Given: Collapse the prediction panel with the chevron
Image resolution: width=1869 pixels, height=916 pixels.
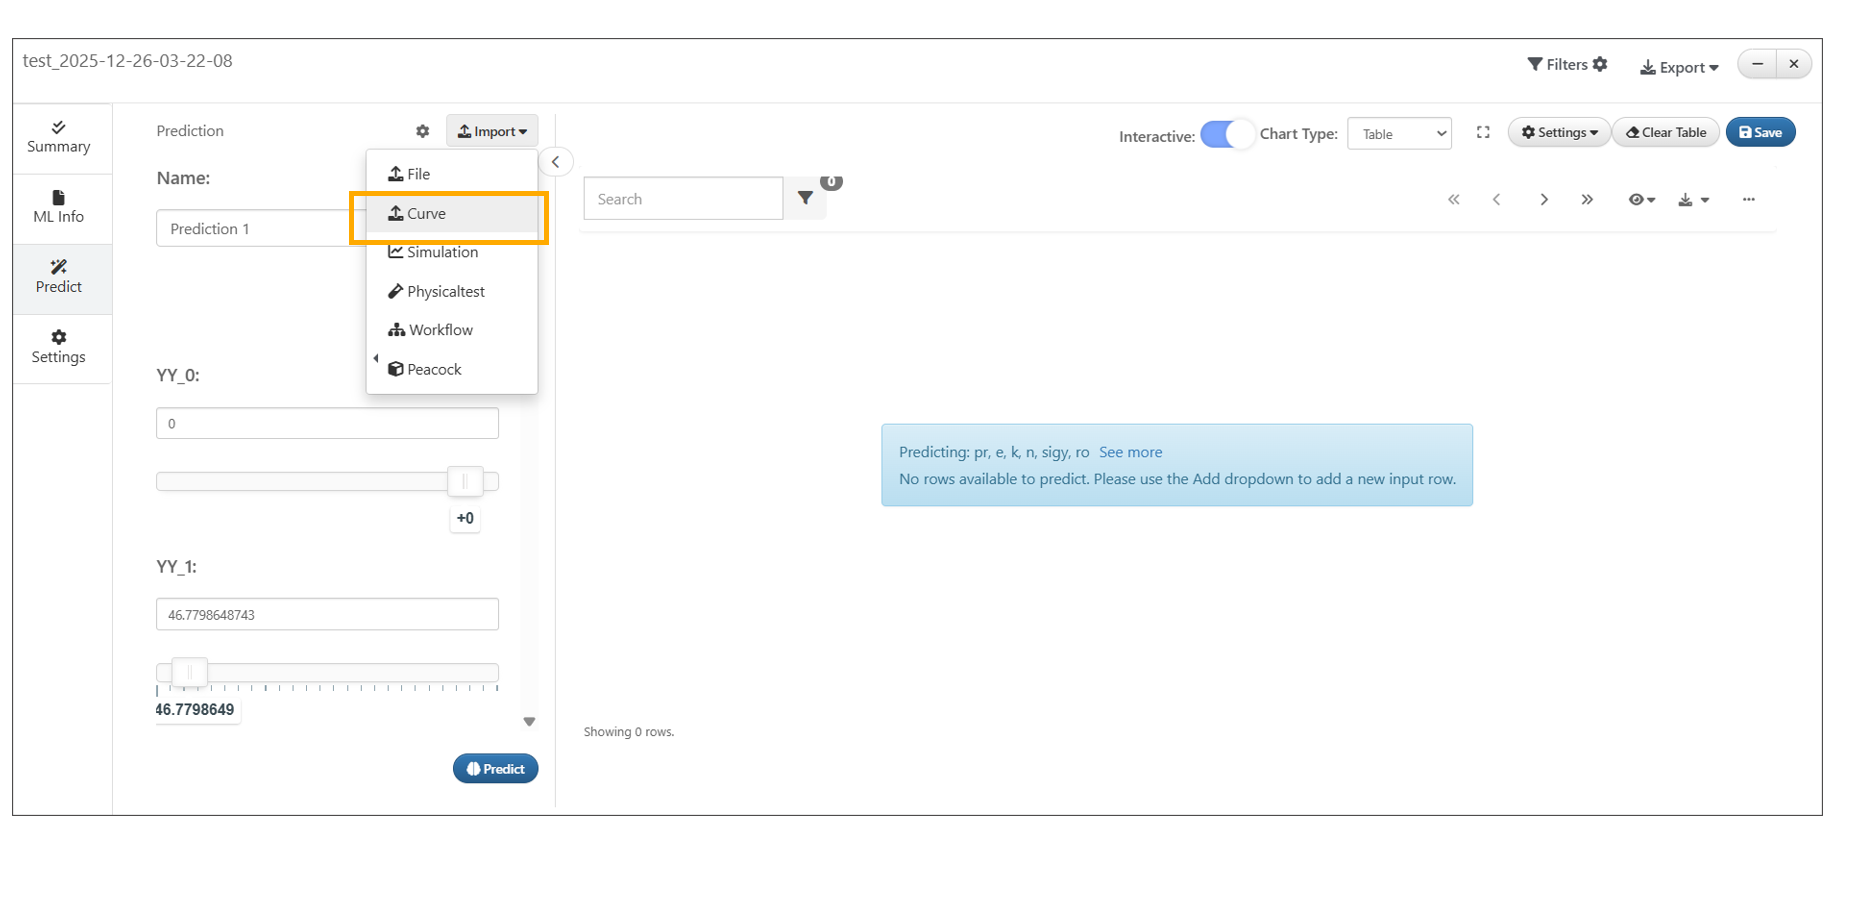Looking at the screenshot, I should 556,162.
